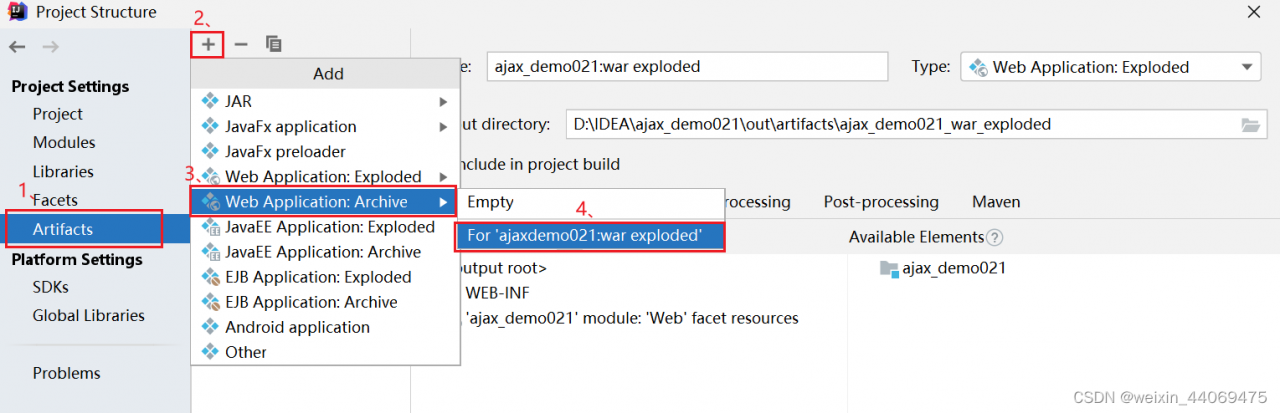Screen dimensions: 1280x413
Task: Click the back navigation arrow
Action: (17, 46)
